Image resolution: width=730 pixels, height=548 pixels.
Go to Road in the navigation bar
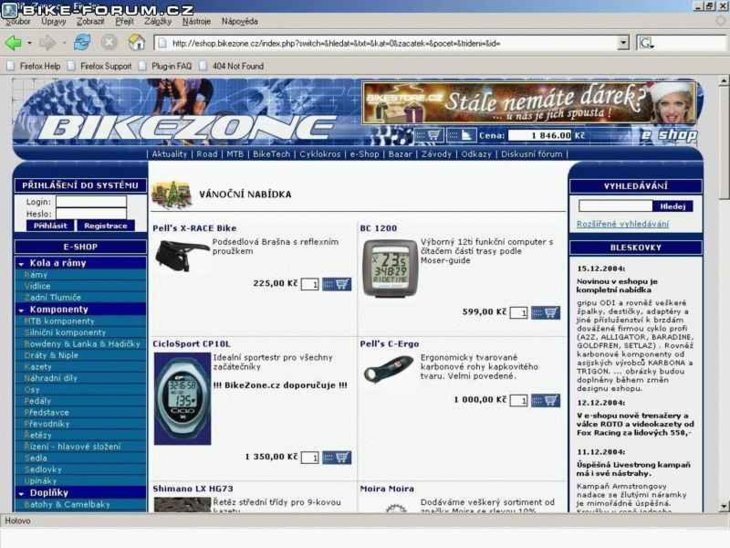[x=207, y=154]
